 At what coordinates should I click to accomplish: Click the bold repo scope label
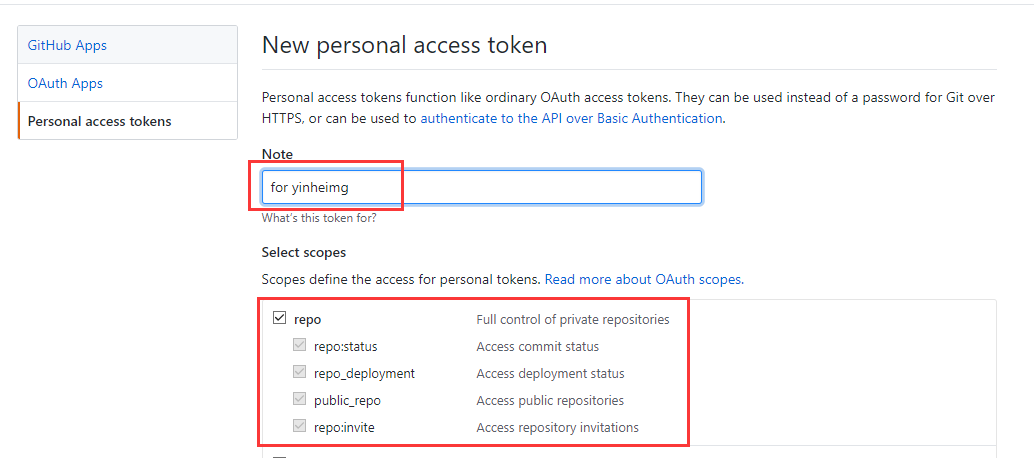(x=307, y=320)
